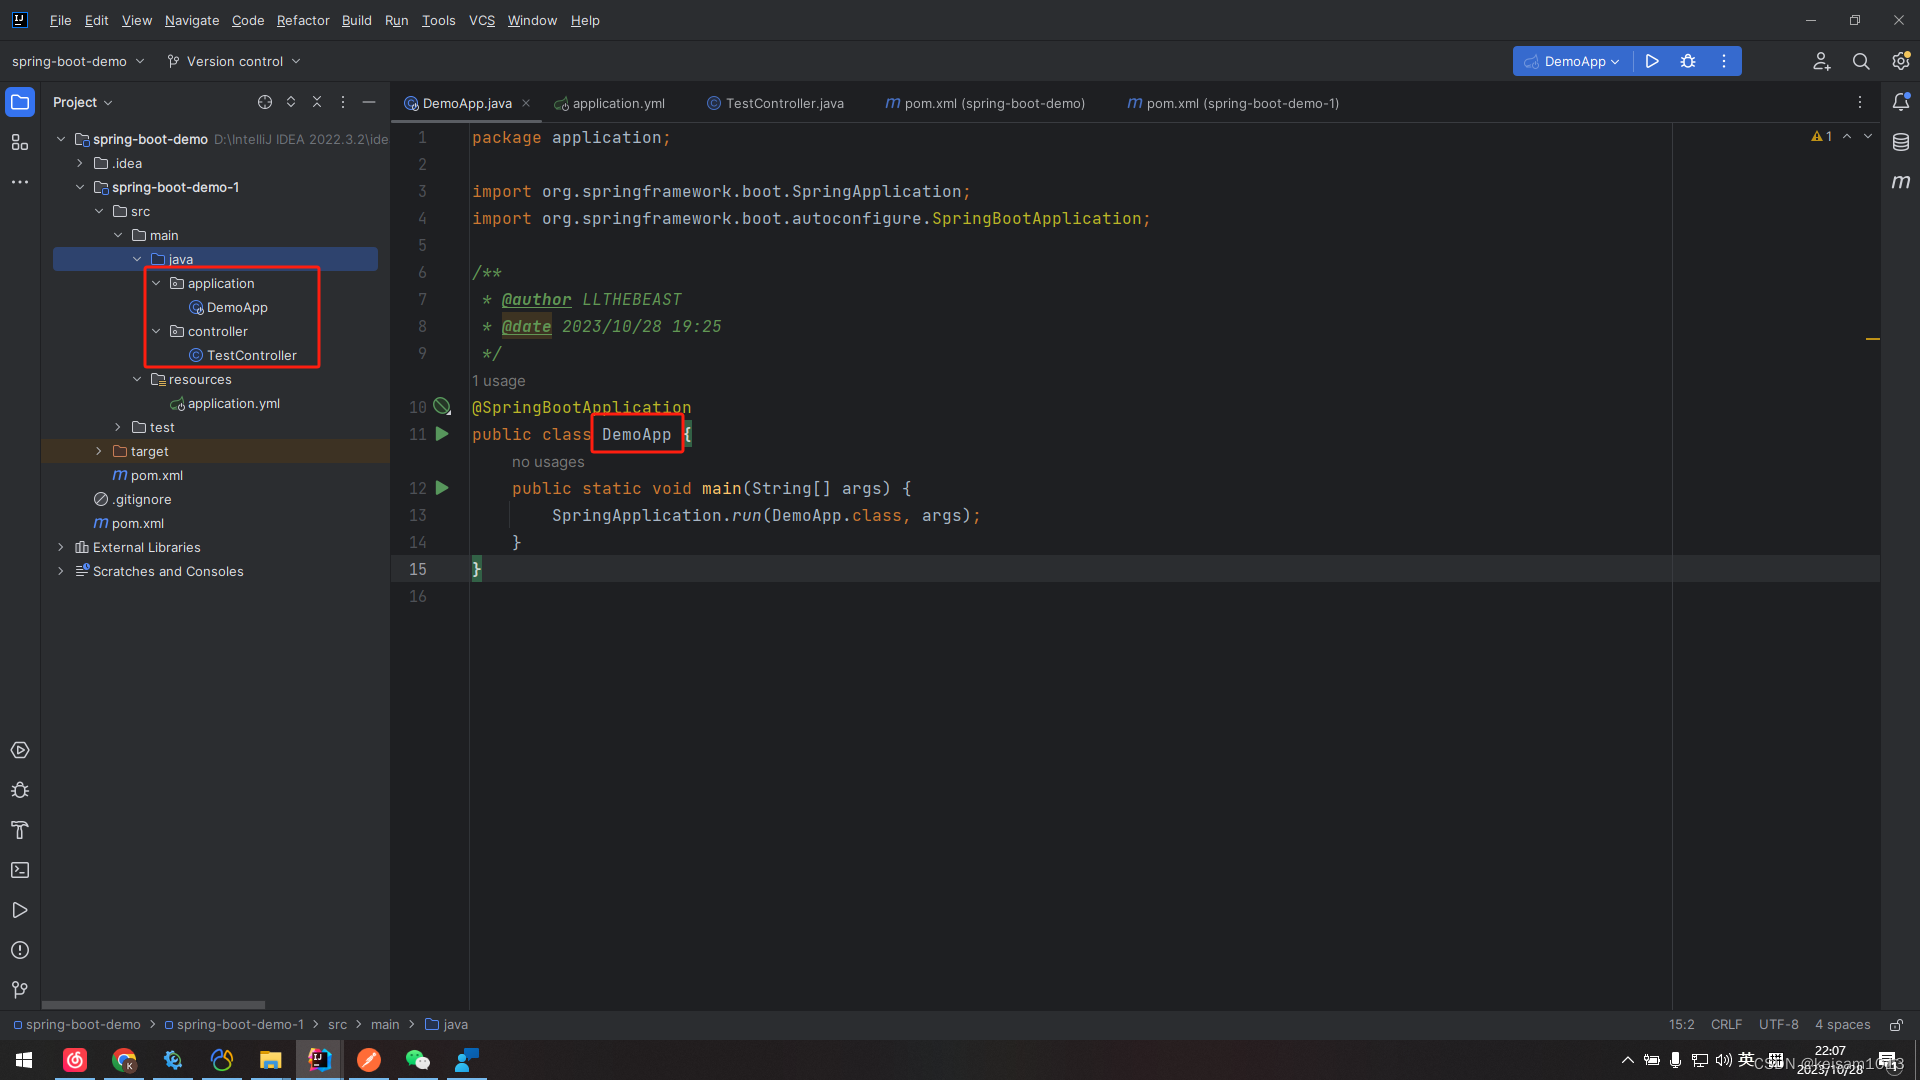Expand External Libraries node
Viewport: 1920px width, 1080px height.
(x=61, y=547)
